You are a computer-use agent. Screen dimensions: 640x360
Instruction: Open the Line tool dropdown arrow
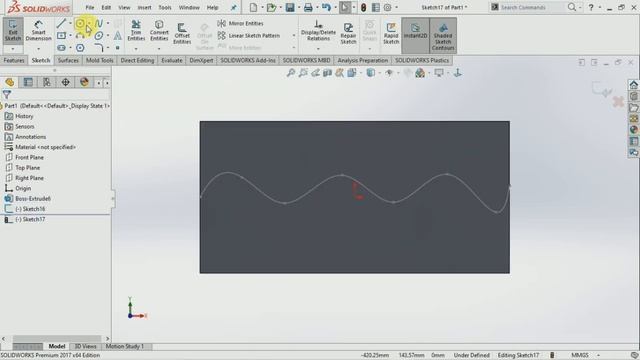[70, 23]
